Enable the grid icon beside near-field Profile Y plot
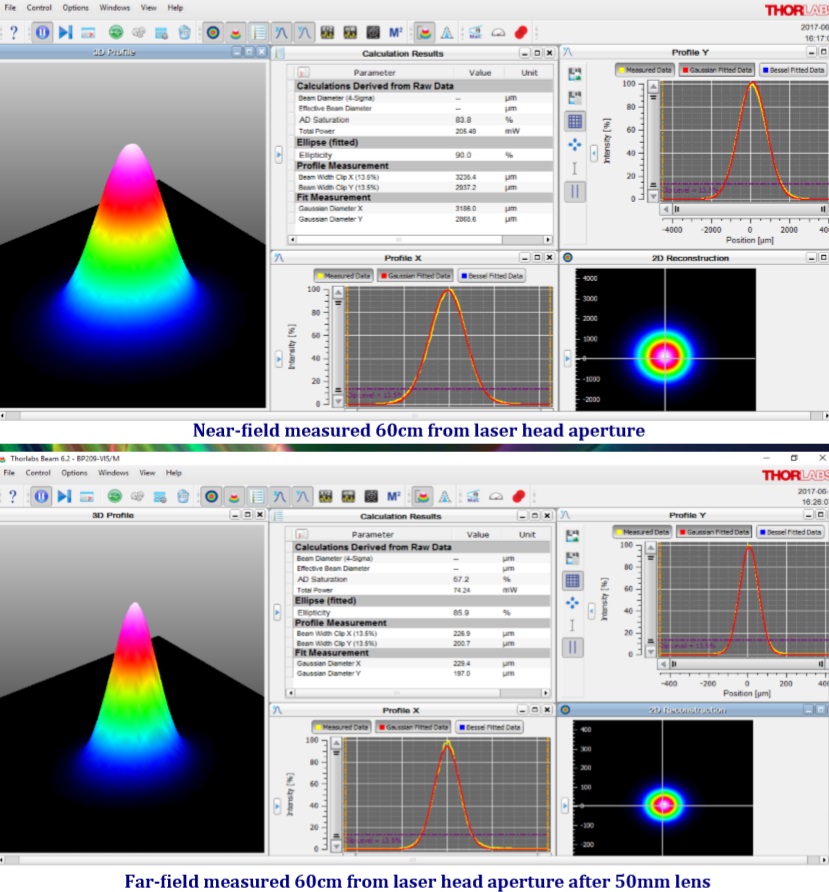This screenshot has height=892, width=829. [575, 121]
